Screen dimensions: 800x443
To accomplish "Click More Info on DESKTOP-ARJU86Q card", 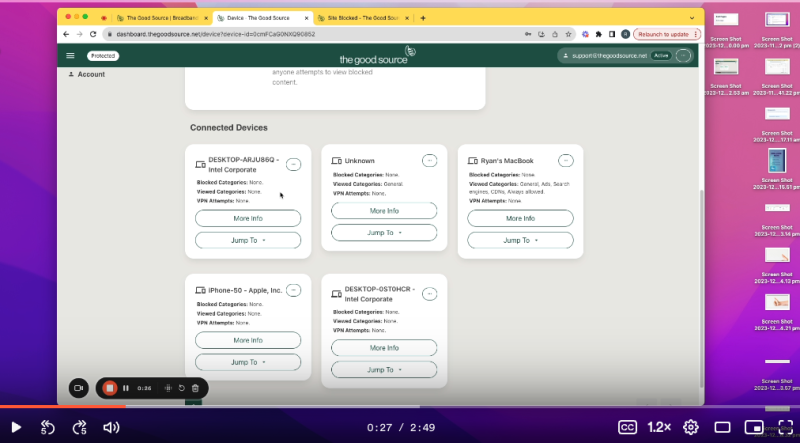I will point(248,218).
